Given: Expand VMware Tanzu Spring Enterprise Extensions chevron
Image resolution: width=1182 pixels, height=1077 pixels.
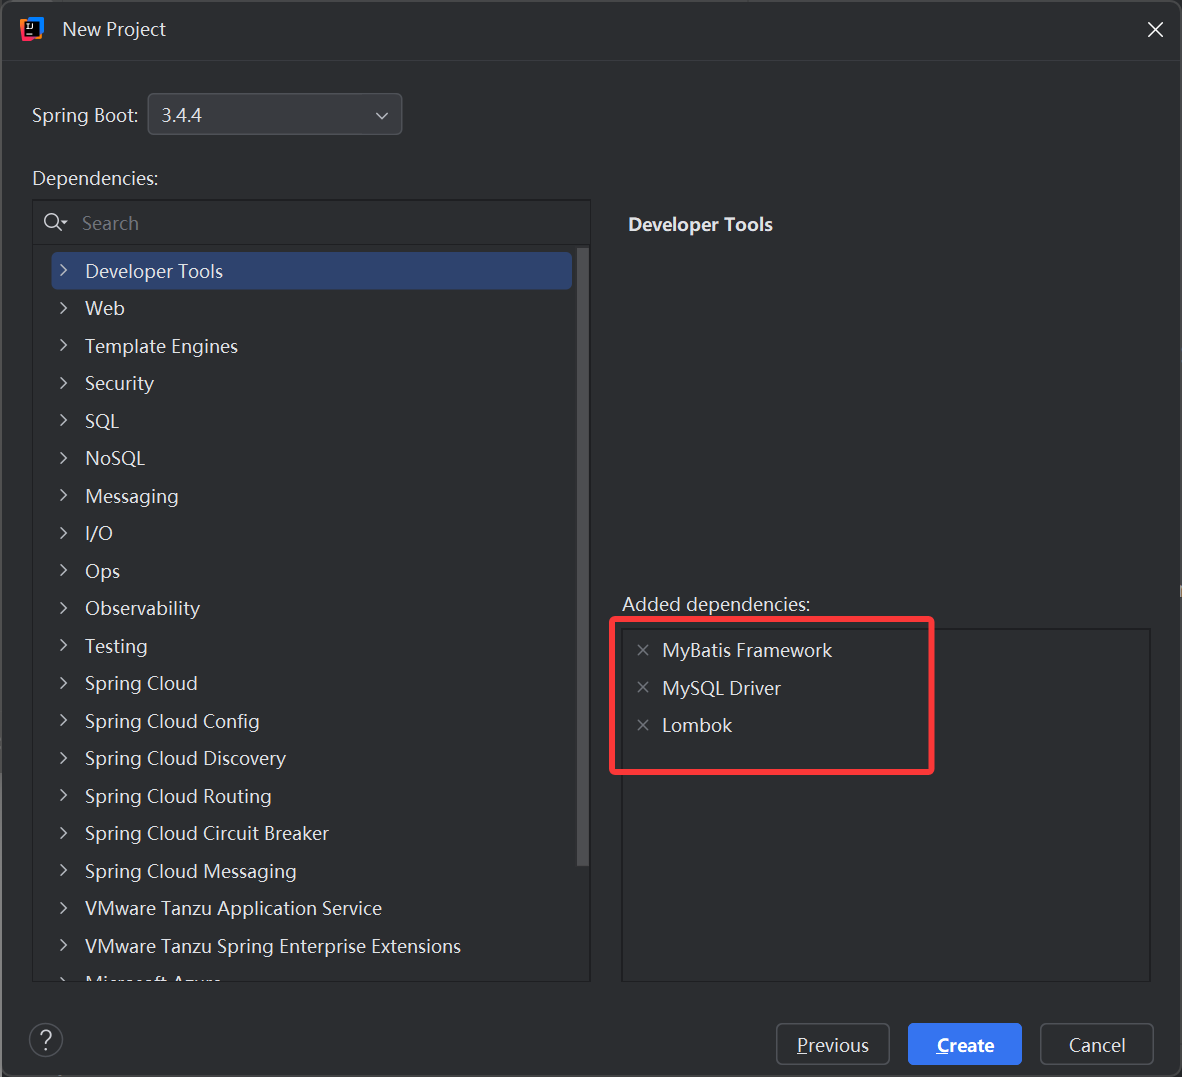Looking at the screenshot, I should [x=64, y=946].
